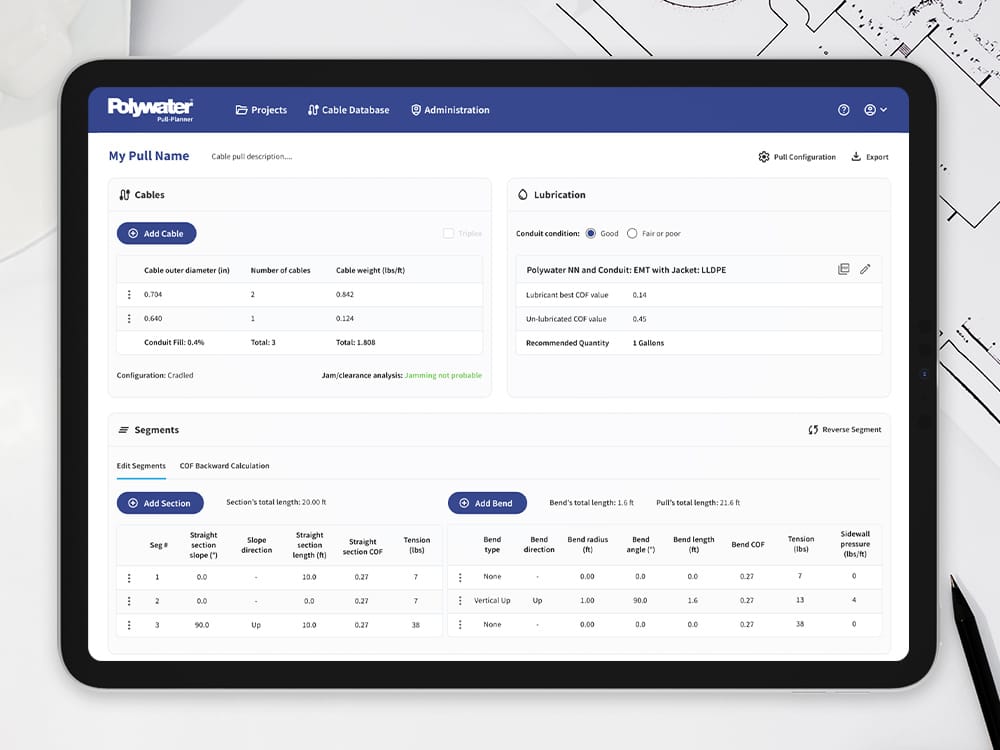Click the Cables panel icon

(x=124, y=195)
